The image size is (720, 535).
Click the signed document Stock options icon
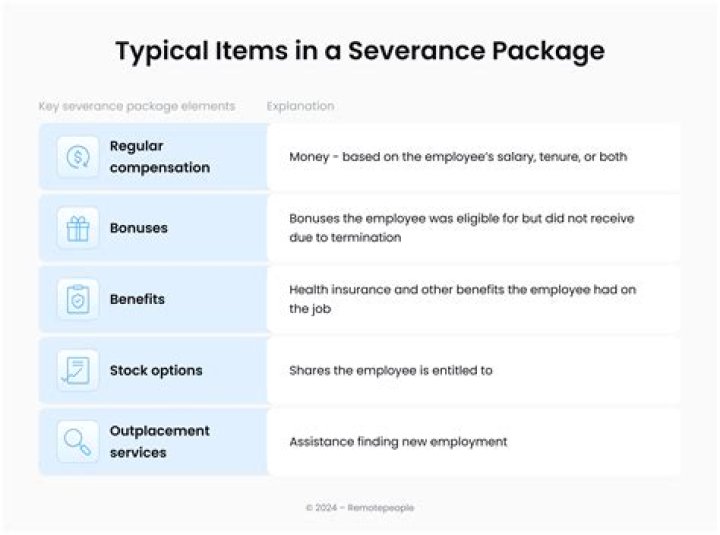coord(78,370)
